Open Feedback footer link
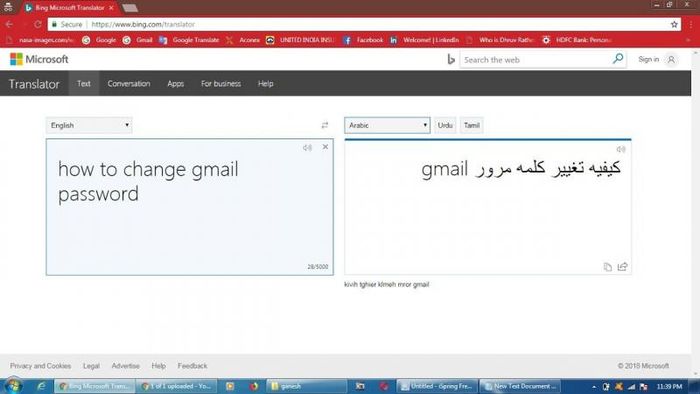Viewport: 700px width, 394px height. [x=192, y=365]
